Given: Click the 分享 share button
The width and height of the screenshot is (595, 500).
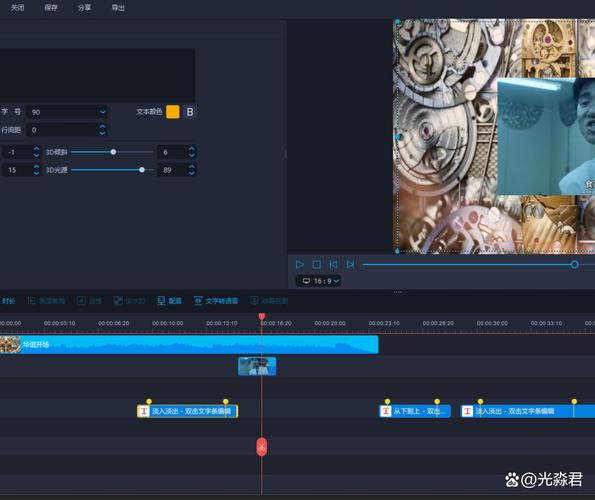Looking at the screenshot, I should coord(84,8).
